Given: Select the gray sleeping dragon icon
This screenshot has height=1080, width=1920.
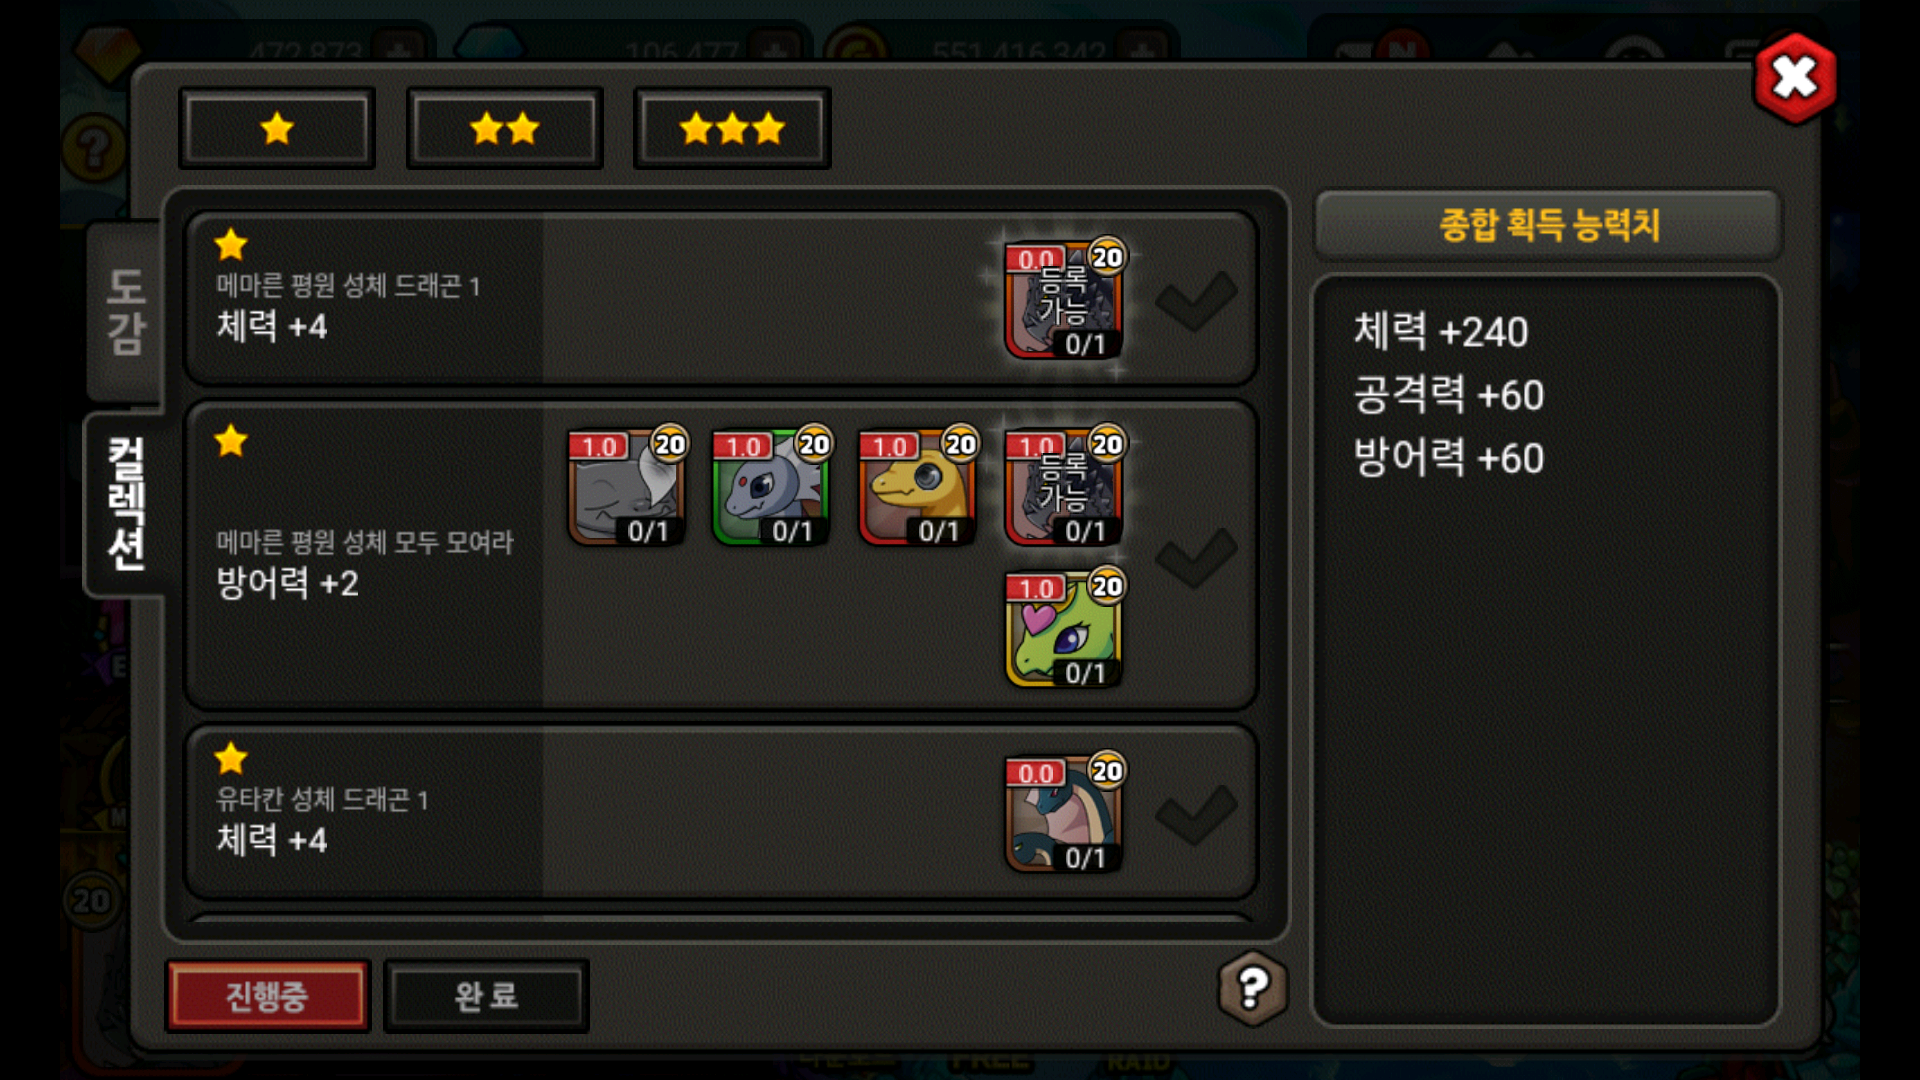Looking at the screenshot, I should (x=627, y=487).
